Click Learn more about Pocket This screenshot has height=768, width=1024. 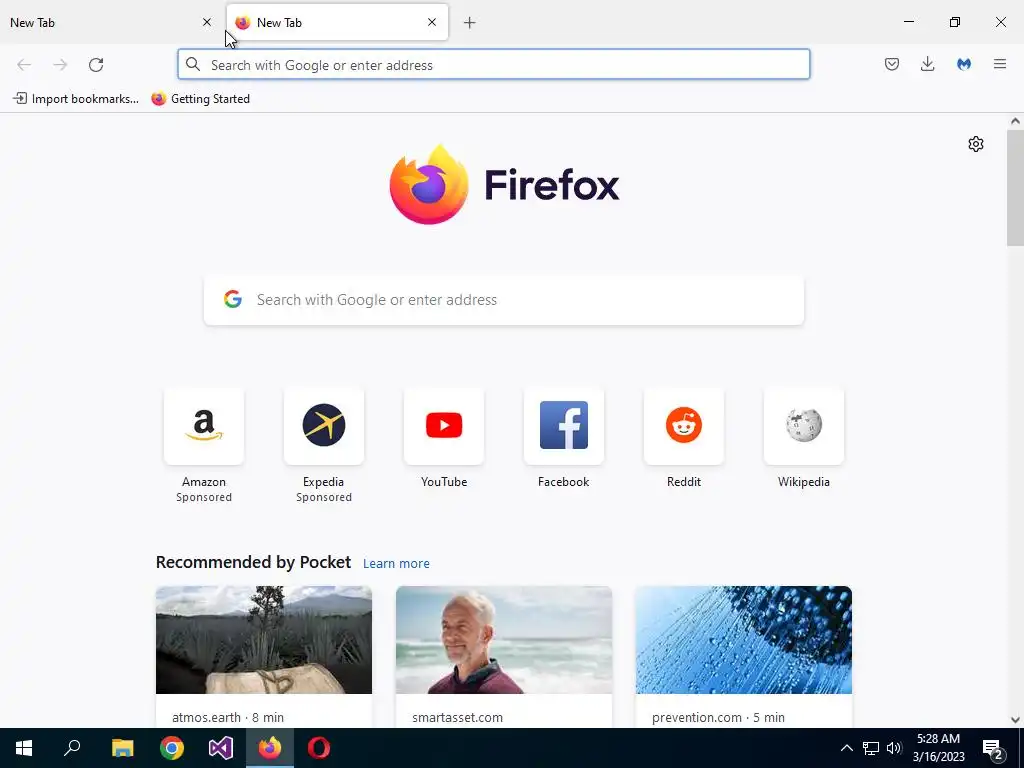(396, 564)
